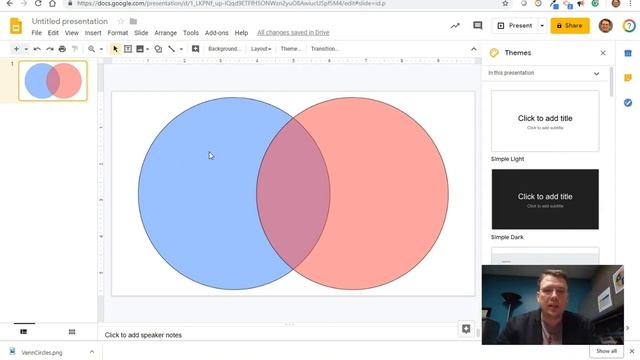Open the Layout dropdown
The height and width of the screenshot is (360, 640).
click(261, 49)
